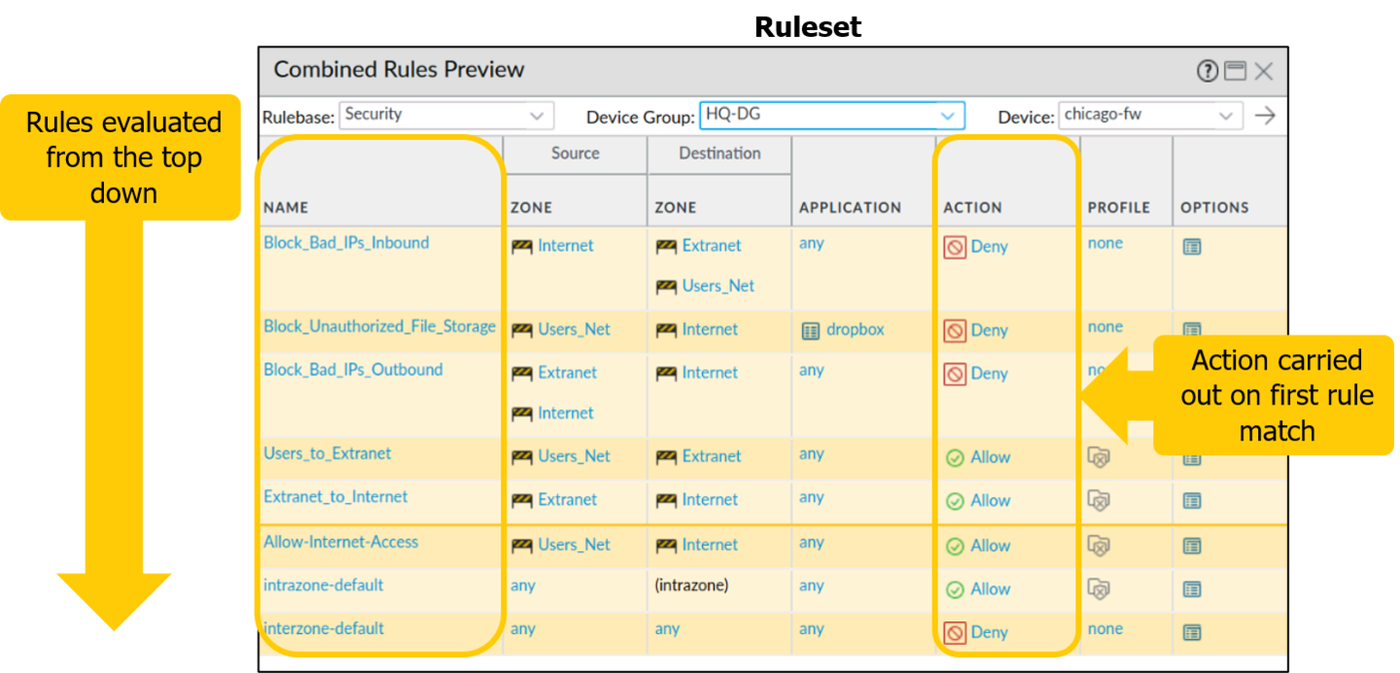Click the NAME column header
Image resolution: width=1400 pixels, height=673 pixels.
click(x=286, y=208)
